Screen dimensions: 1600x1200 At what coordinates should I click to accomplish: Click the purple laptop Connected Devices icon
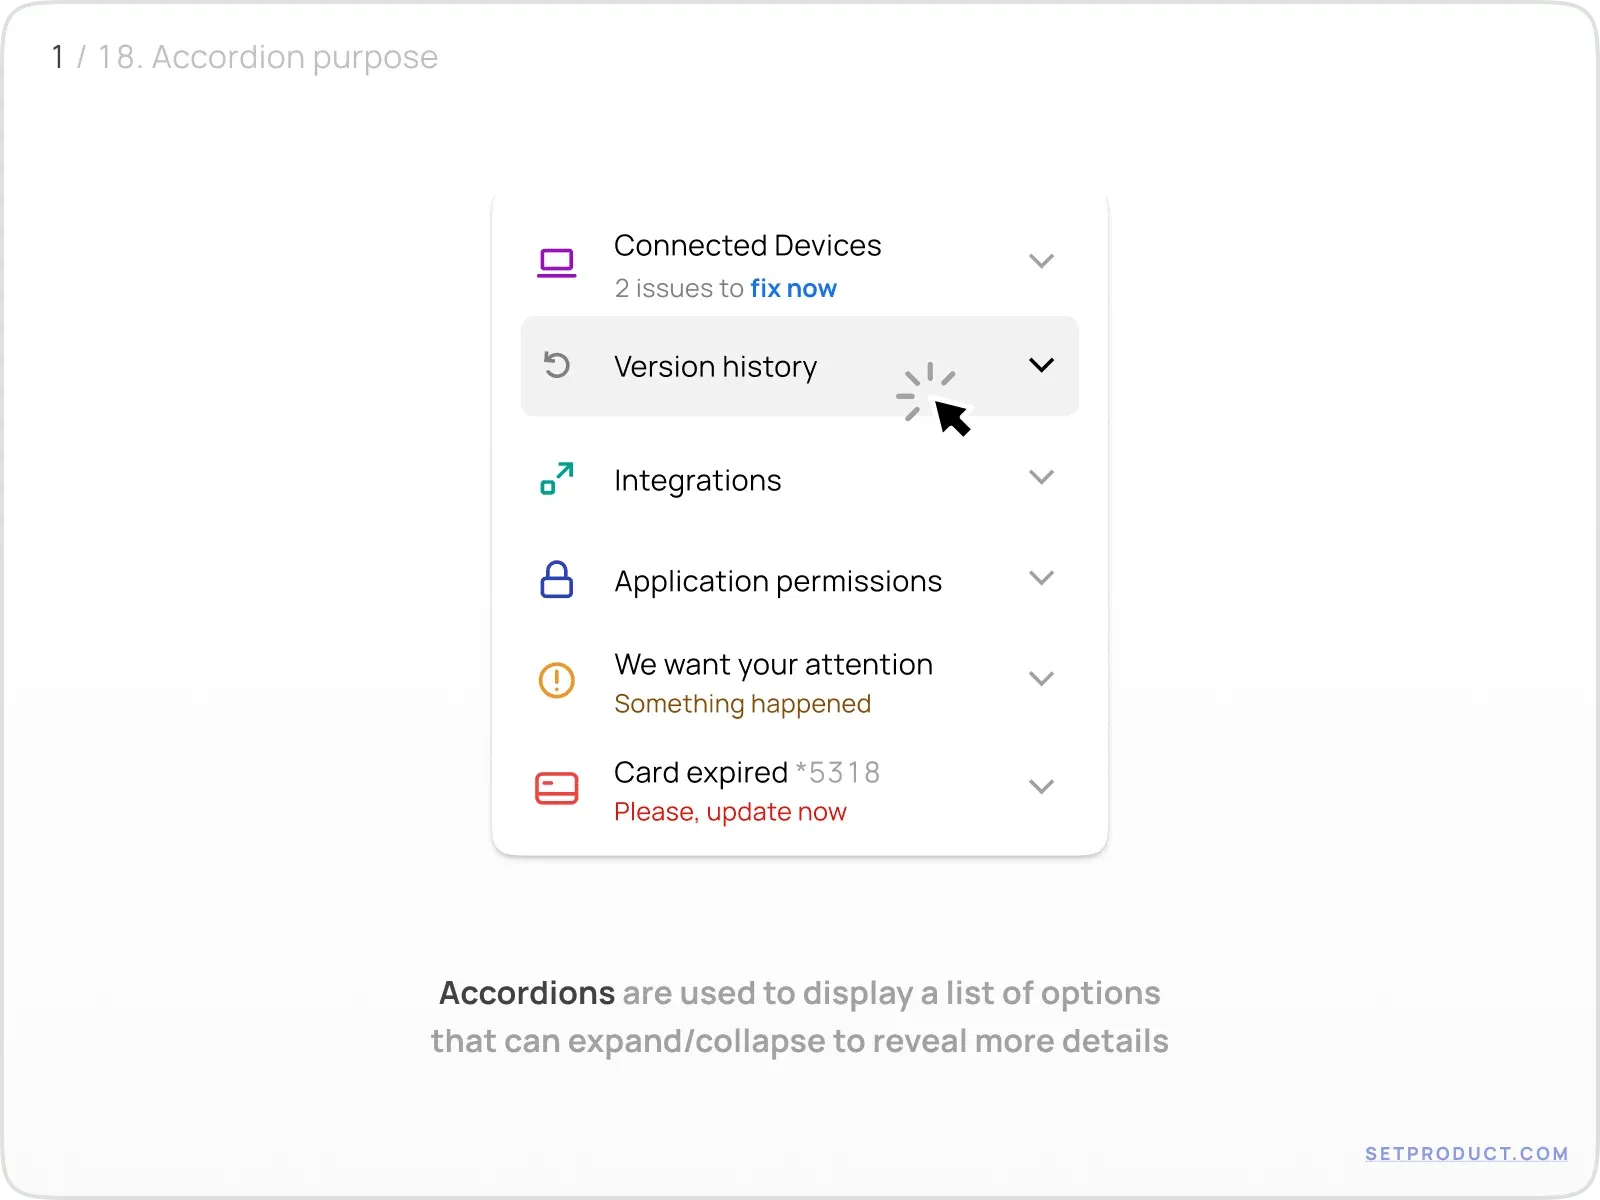[557, 263]
